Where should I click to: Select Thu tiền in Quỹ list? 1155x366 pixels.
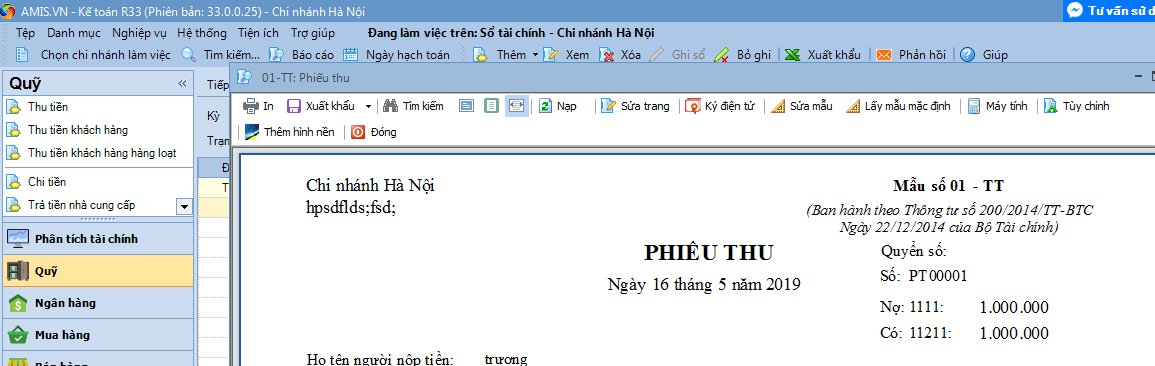pyautogui.click(x=48, y=108)
